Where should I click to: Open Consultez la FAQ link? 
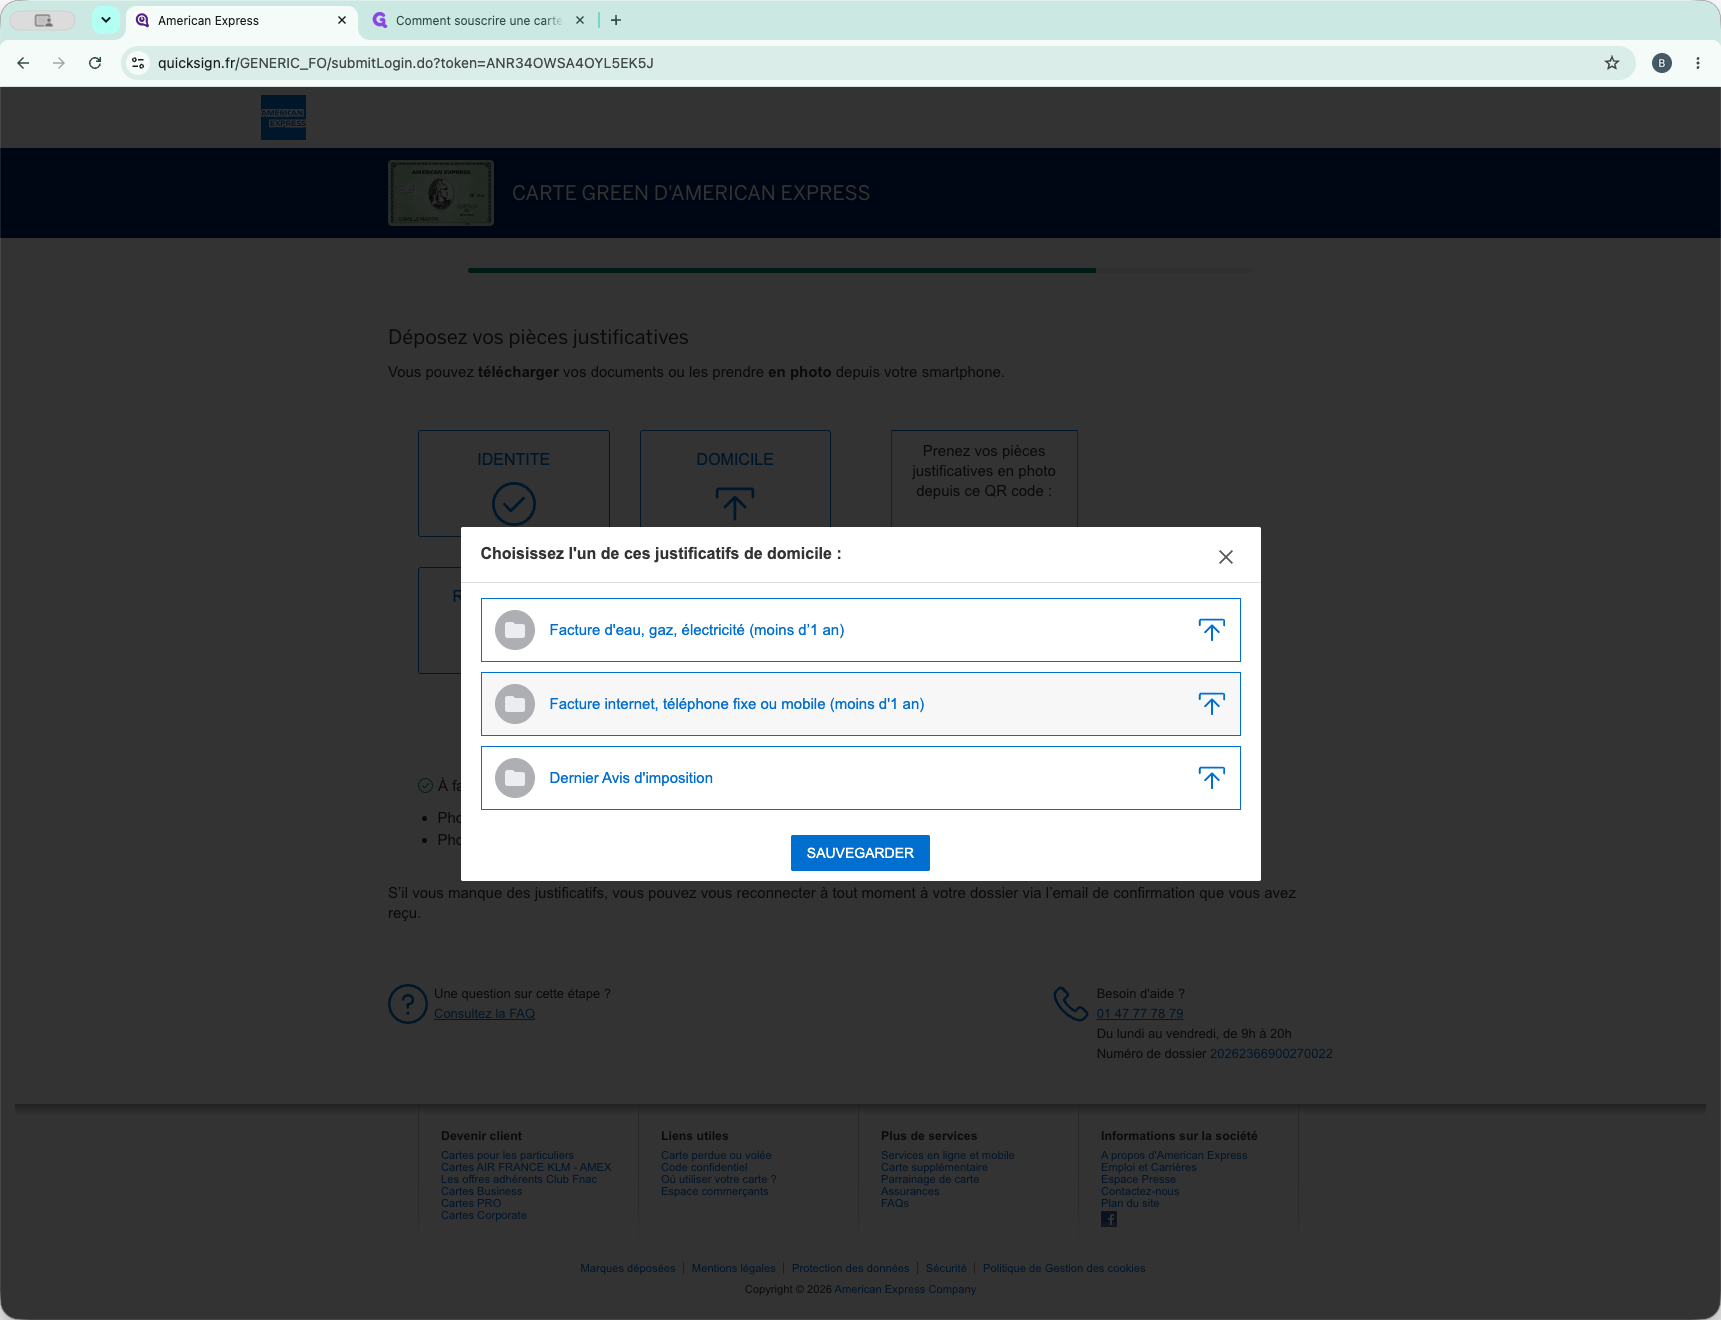[484, 1013]
